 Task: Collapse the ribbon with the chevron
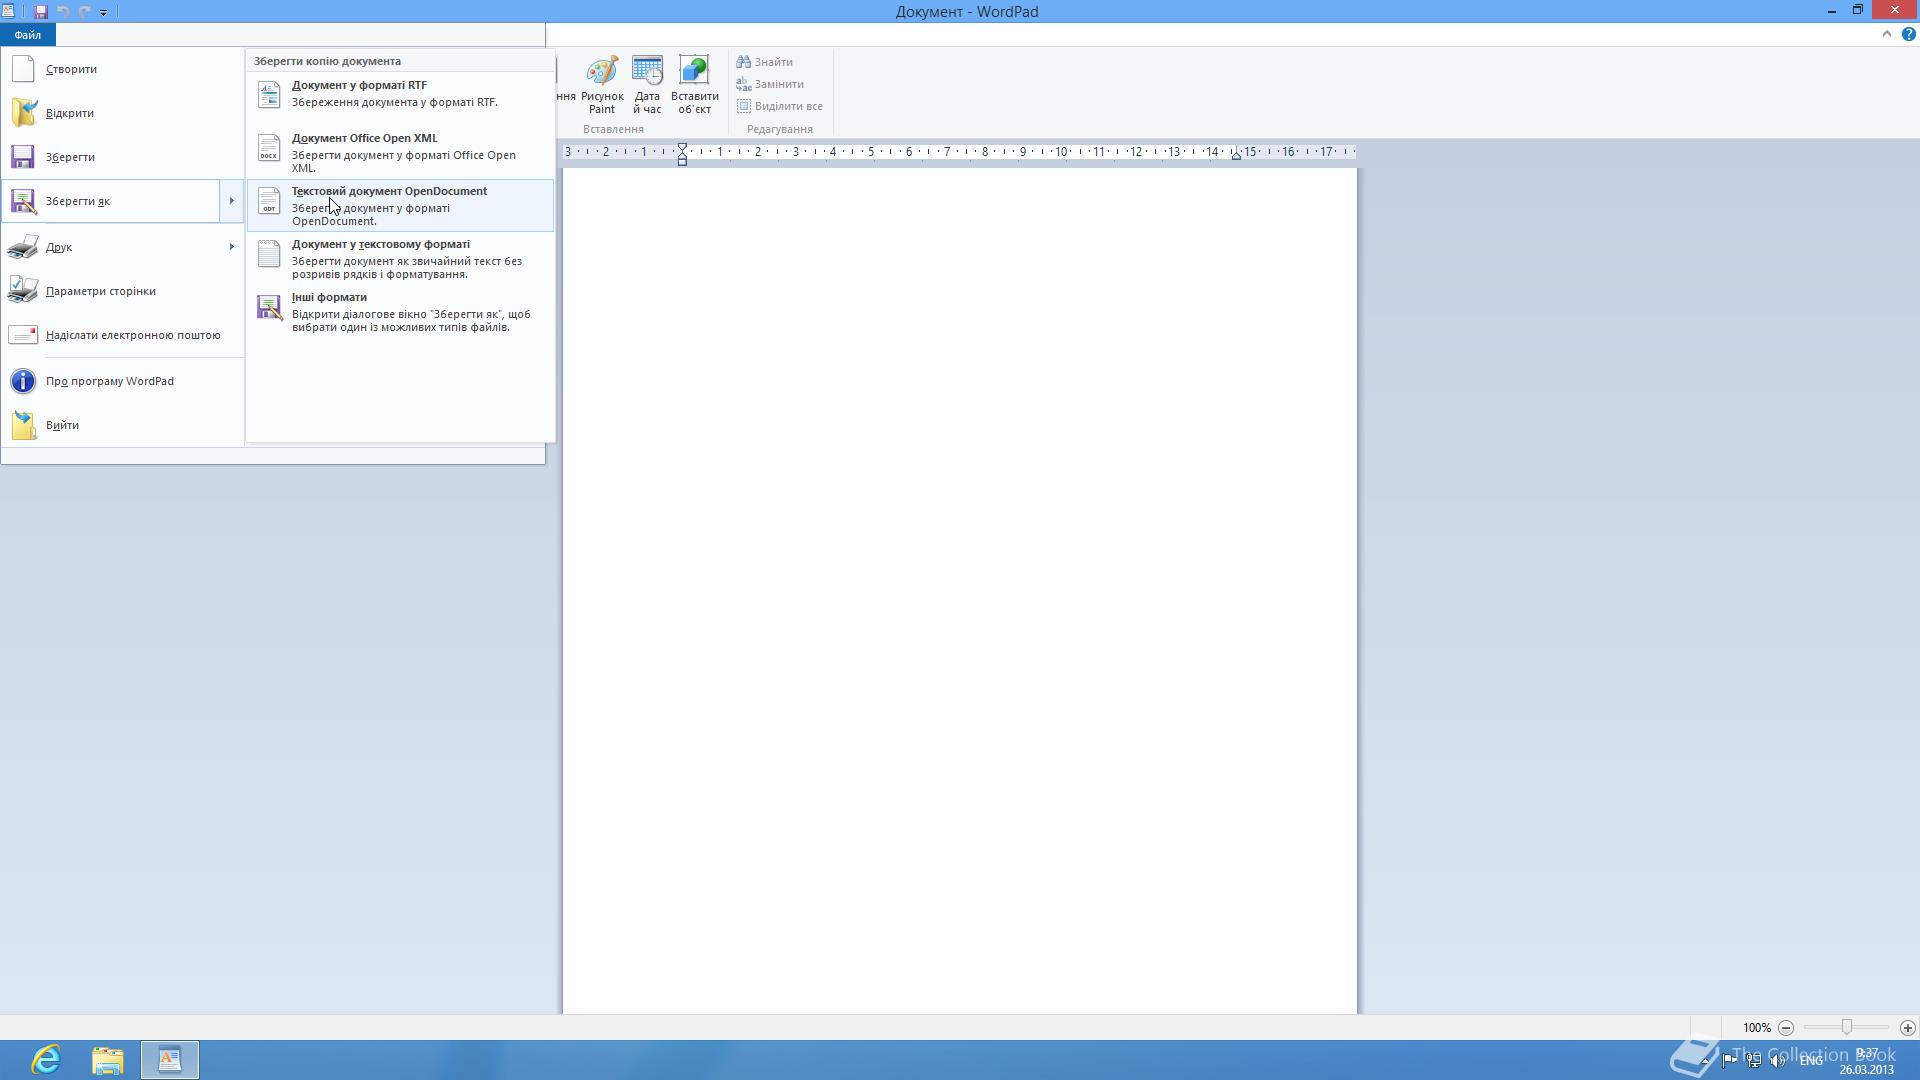click(1886, 34)
